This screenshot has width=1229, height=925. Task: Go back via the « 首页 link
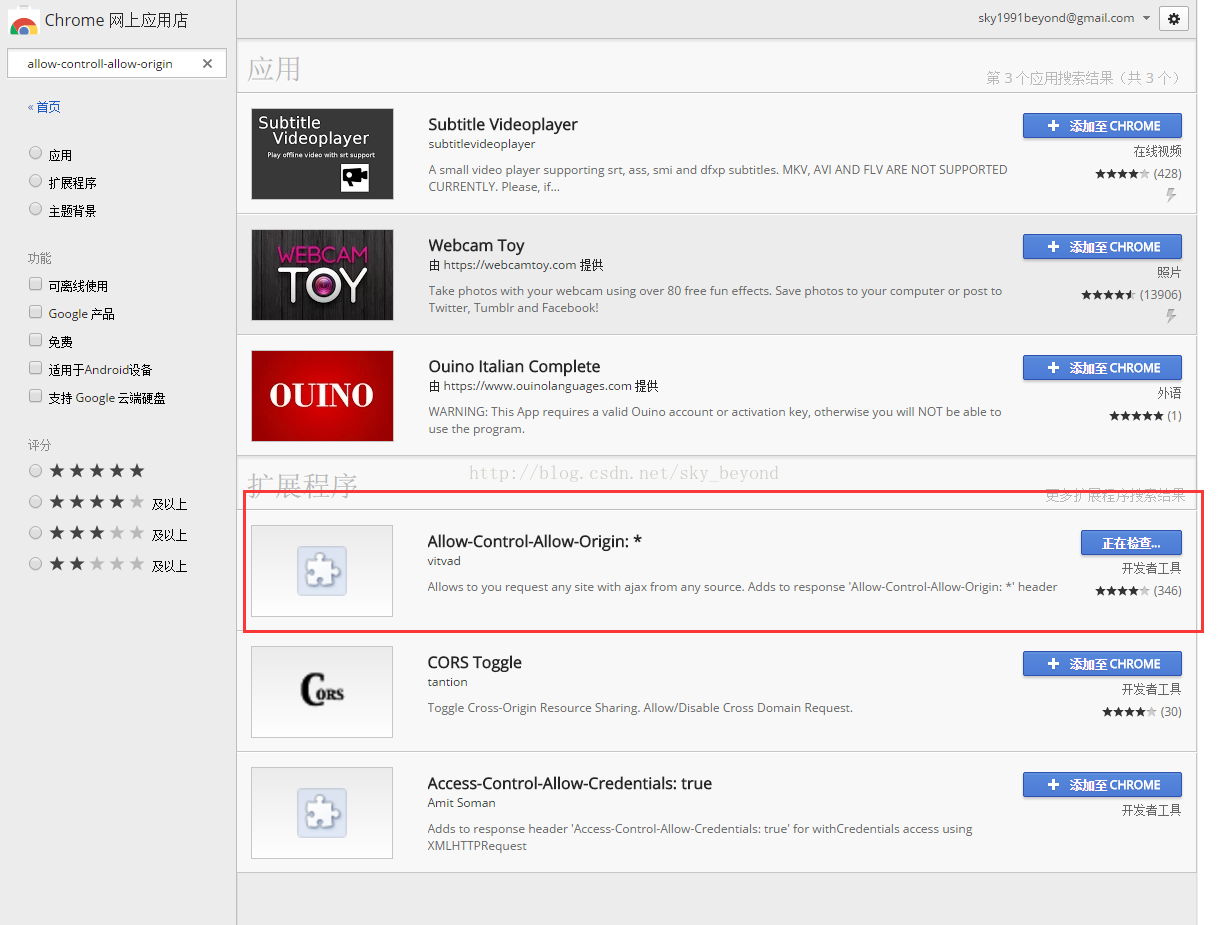44,107
